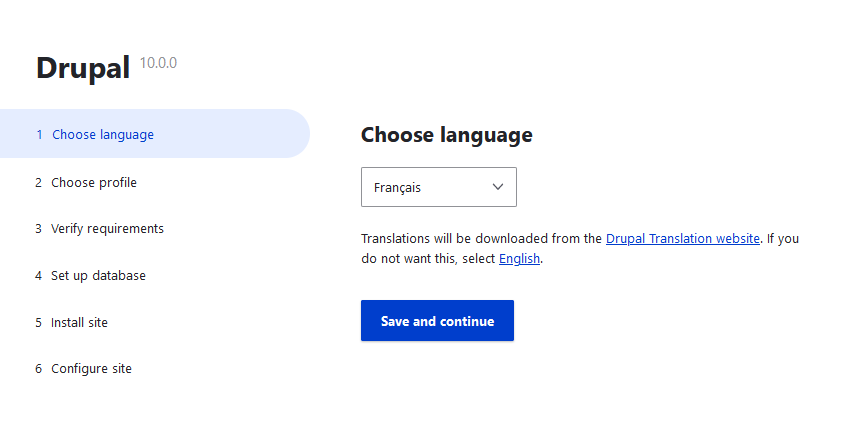Select the Set up database step
This screenshot has width=852, height=428.
coord(90,275)
